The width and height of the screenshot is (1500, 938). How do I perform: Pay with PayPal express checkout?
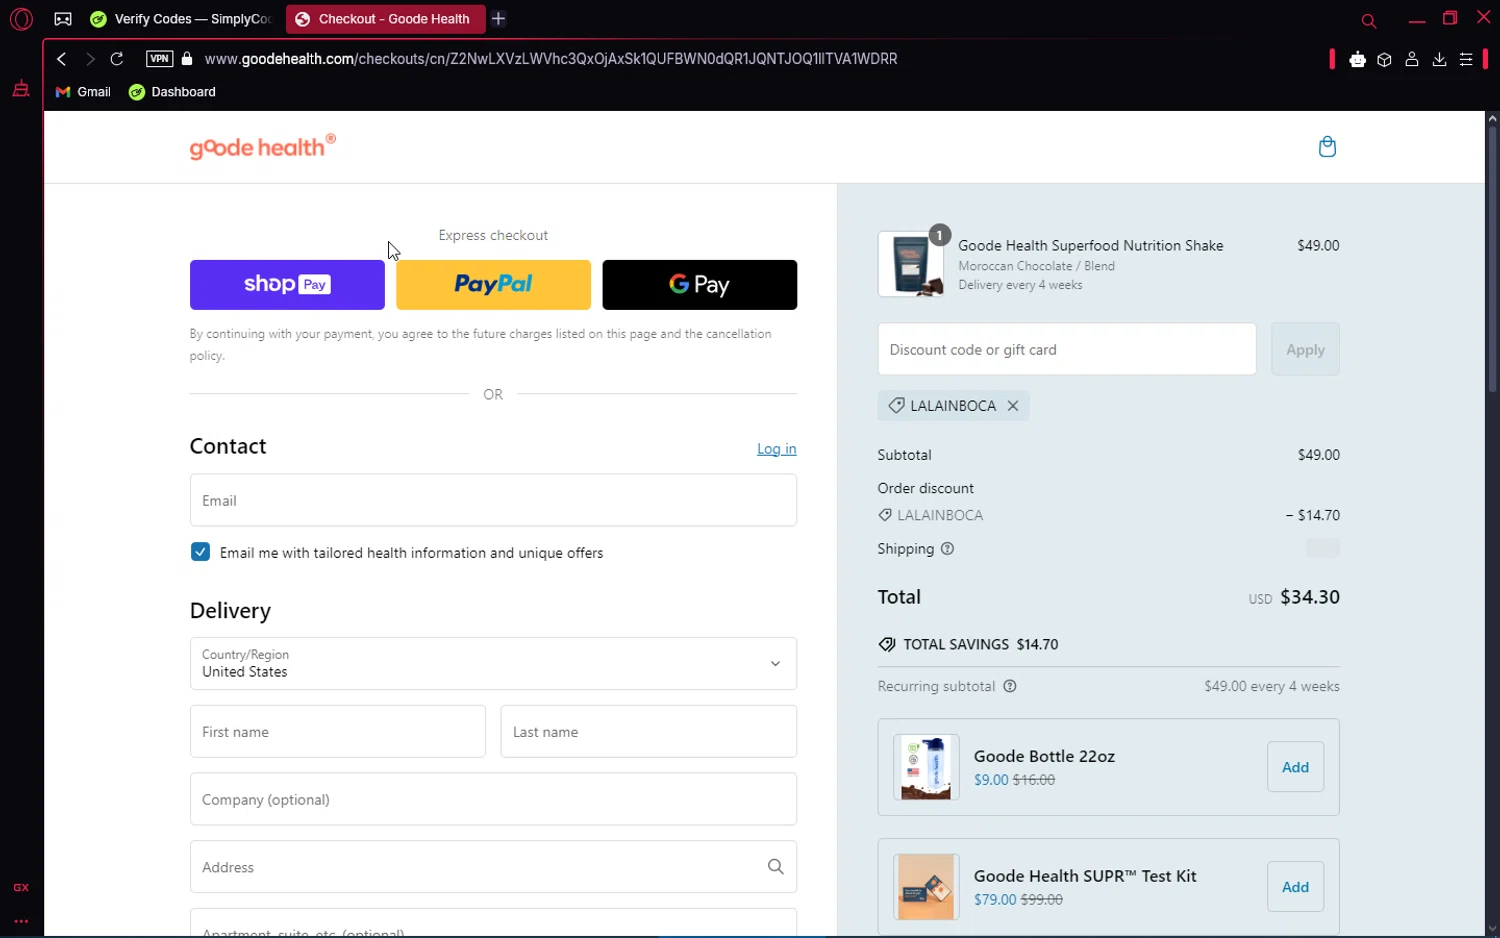(493, 285)
